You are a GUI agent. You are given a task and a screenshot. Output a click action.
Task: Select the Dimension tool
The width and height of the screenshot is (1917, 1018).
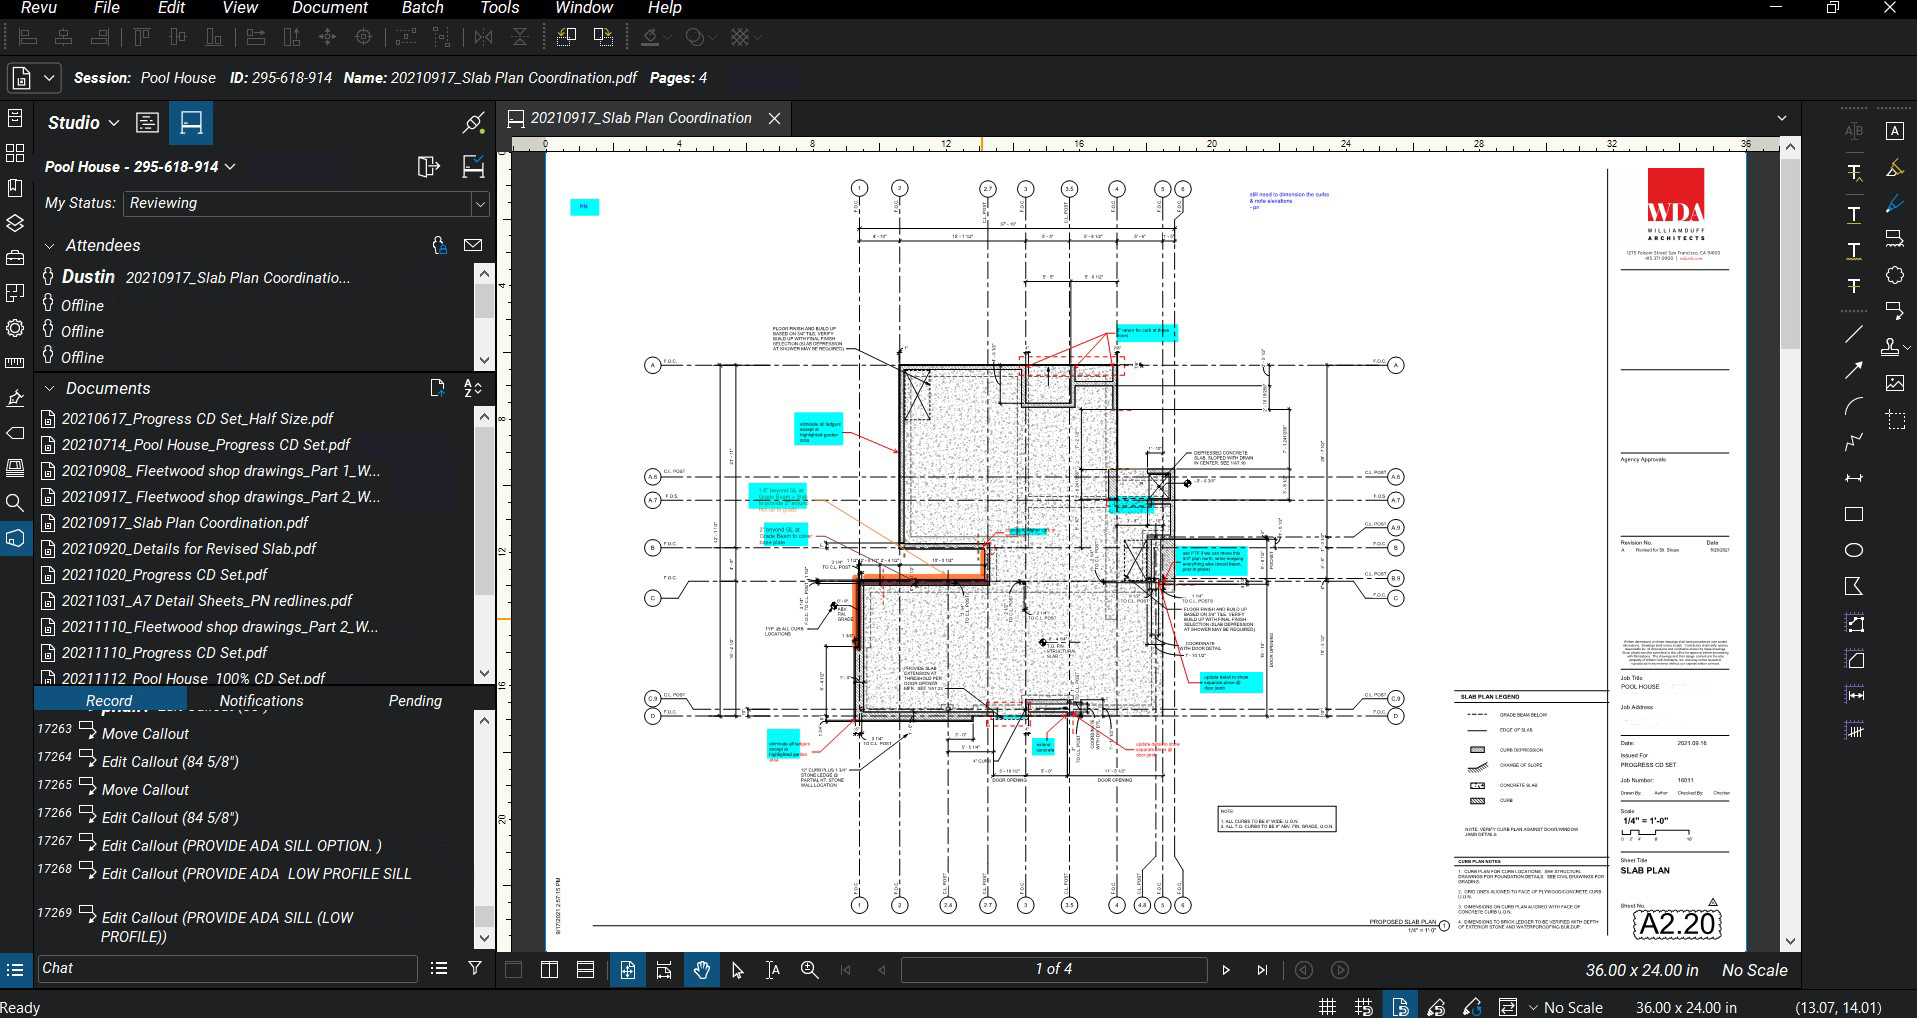(1853, 478)
